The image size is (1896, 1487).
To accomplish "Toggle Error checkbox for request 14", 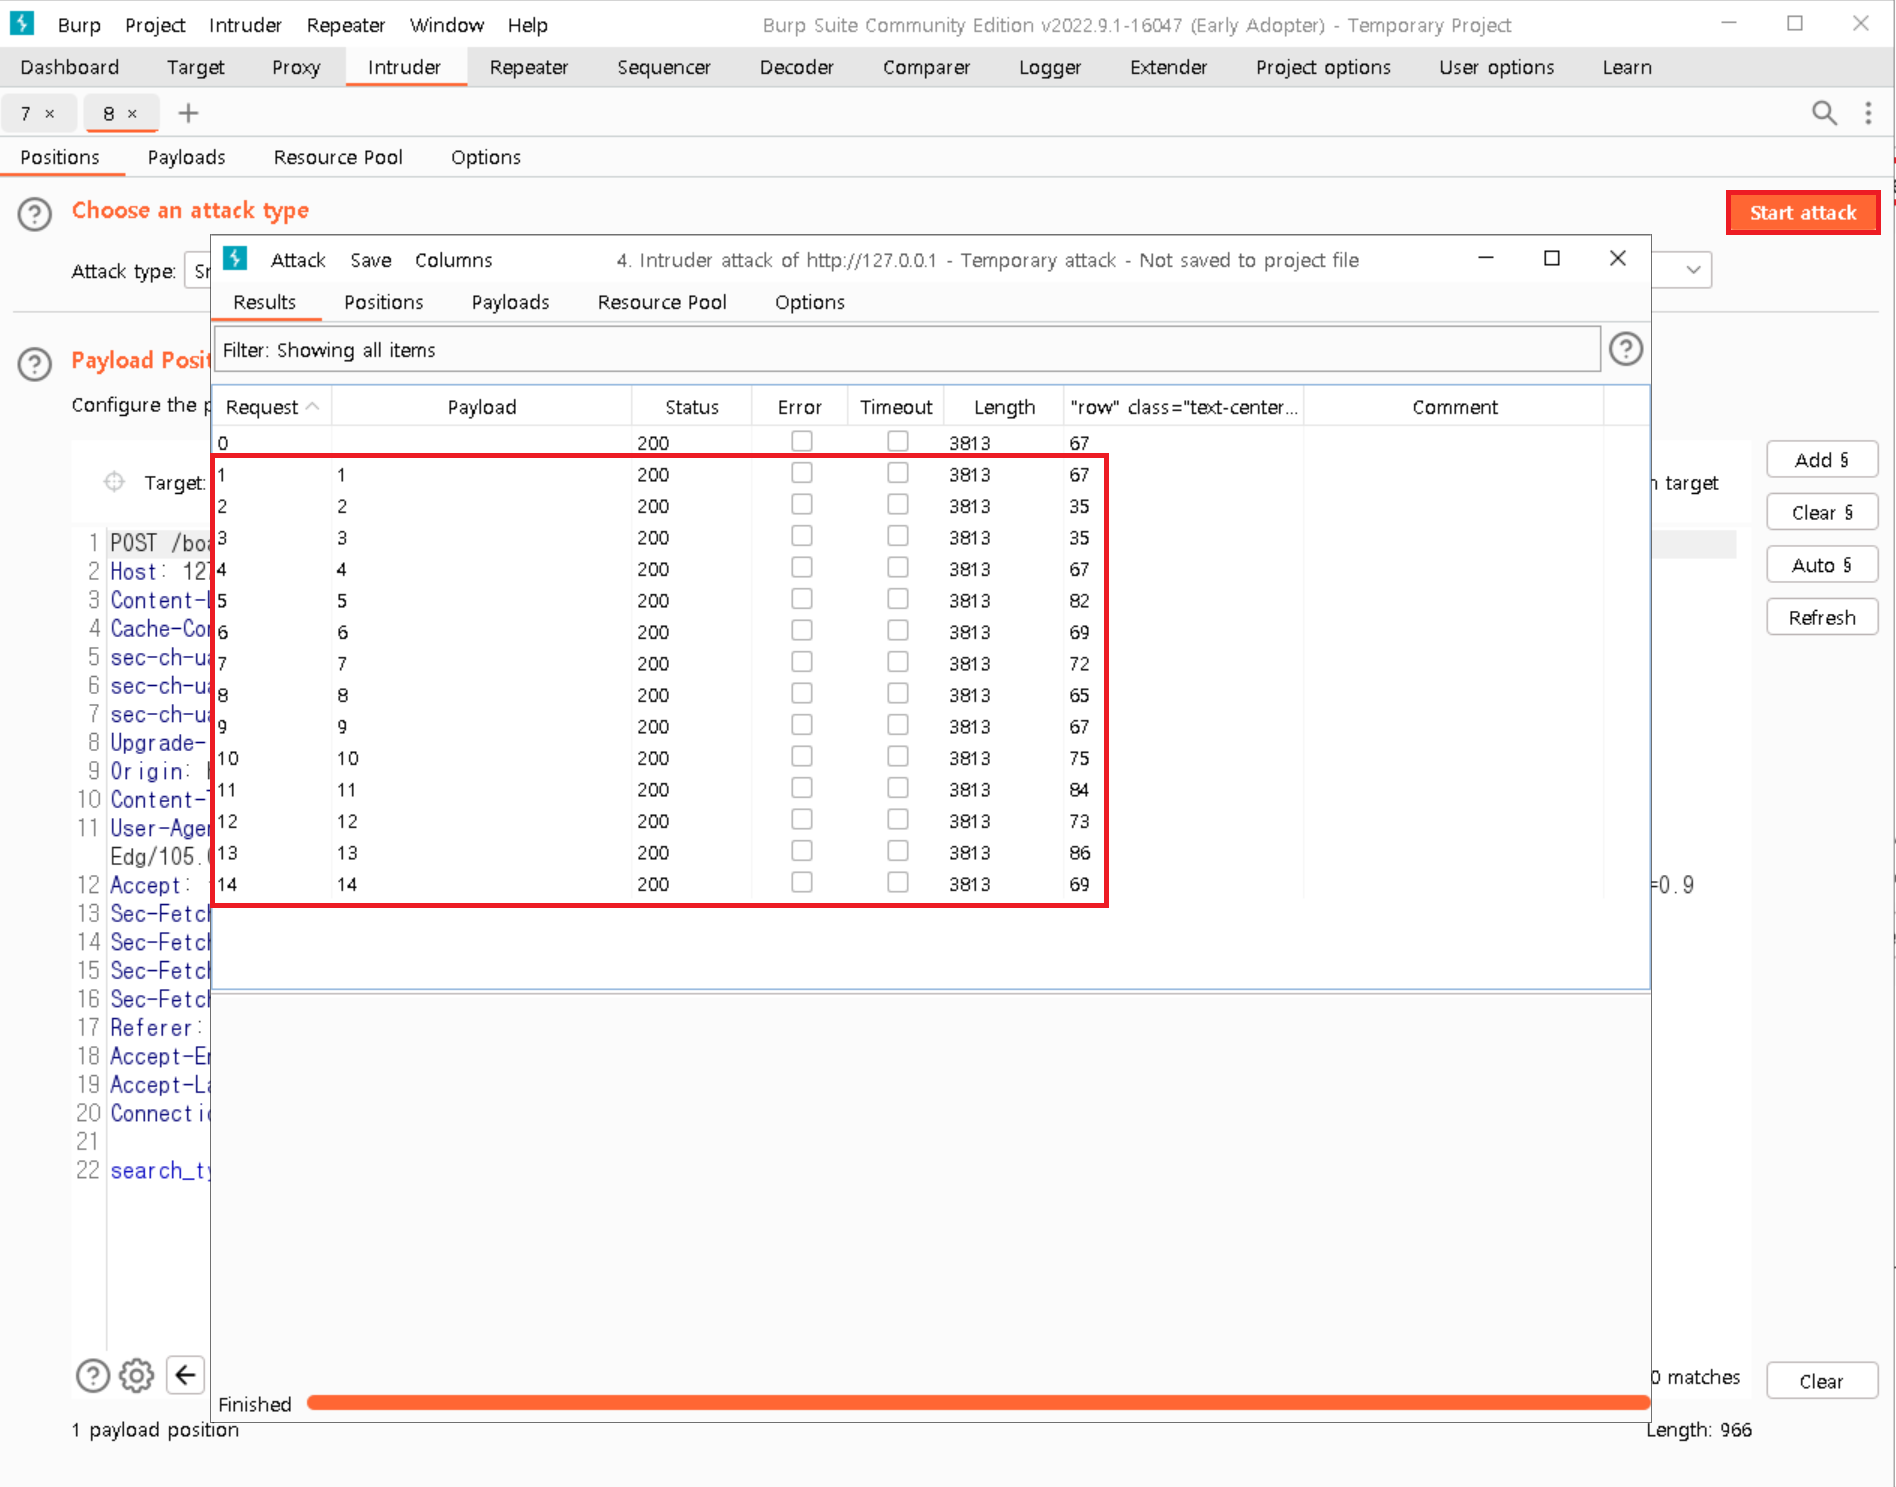I will coord(801,882).
